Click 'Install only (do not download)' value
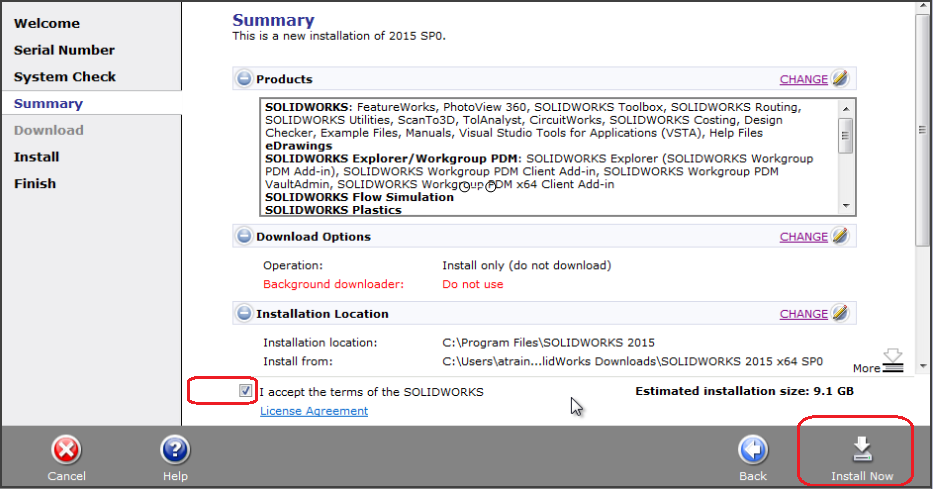The height and width of the screenshot is (489, 933). pos(527,265)
